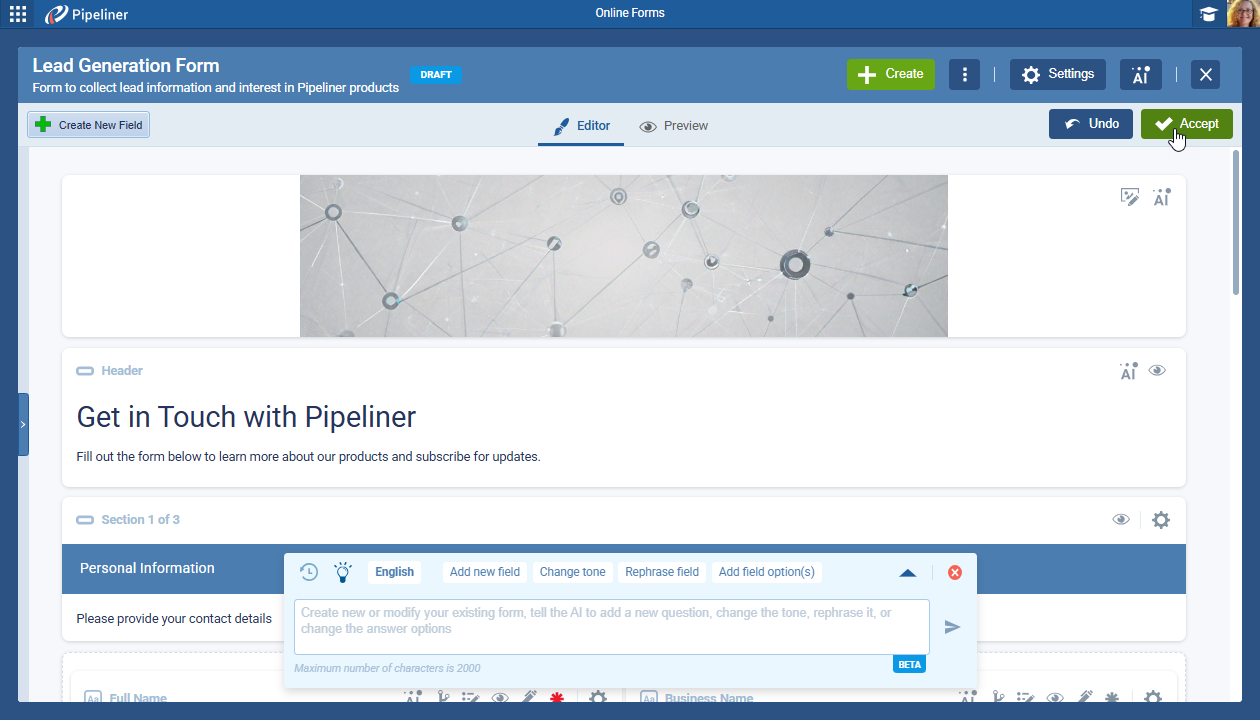This screenshot has height=720, width=1260.
Task: Send the AI prompt with arrow icon
Action: click(952, 627)
